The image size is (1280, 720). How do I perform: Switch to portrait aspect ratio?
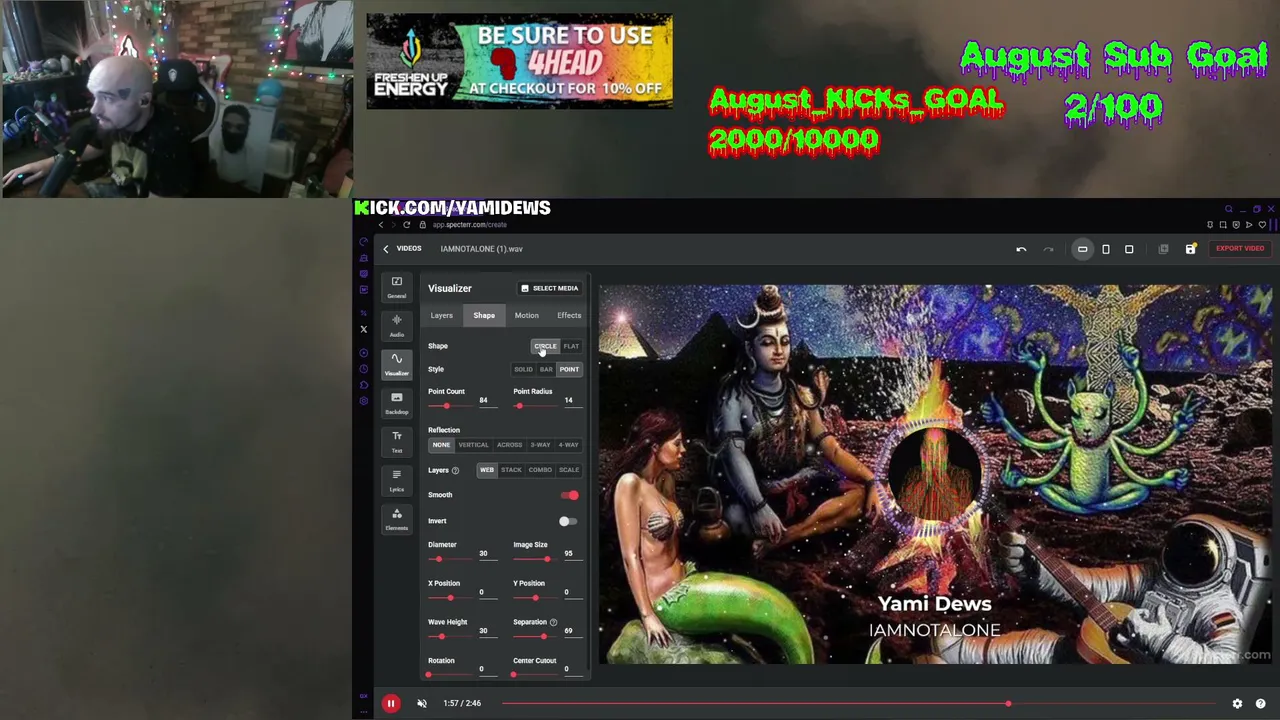pos(1106,249)
